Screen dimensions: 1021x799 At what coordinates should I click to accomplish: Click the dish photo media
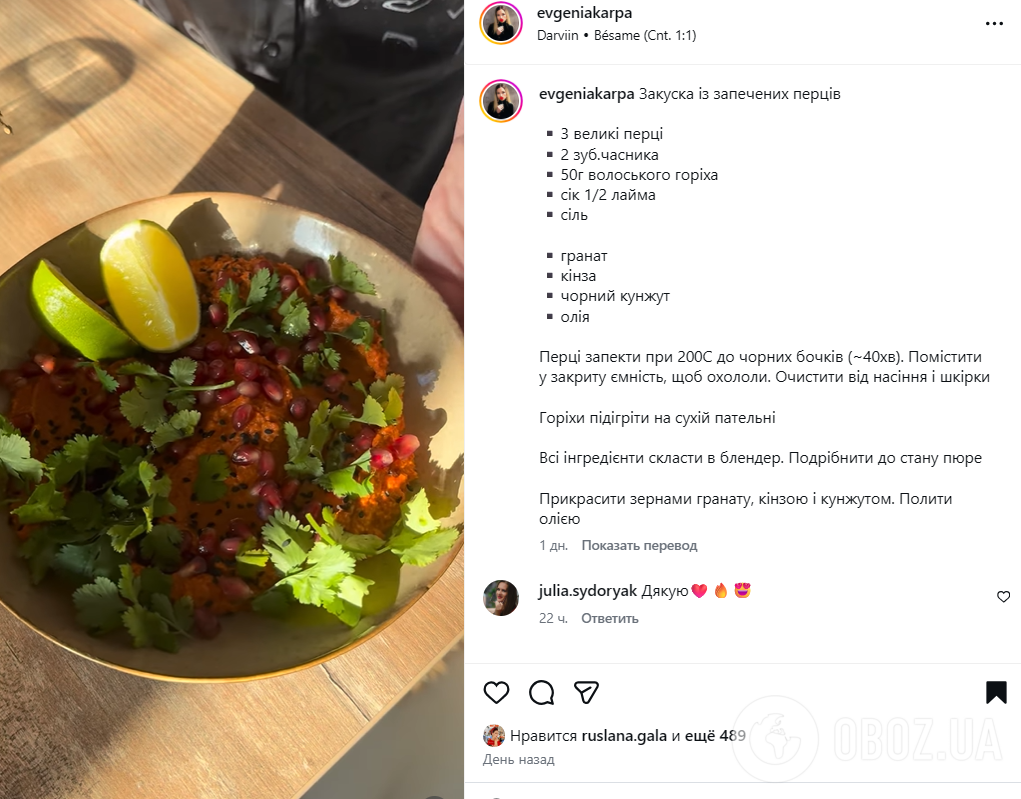[x=232, y=399]
